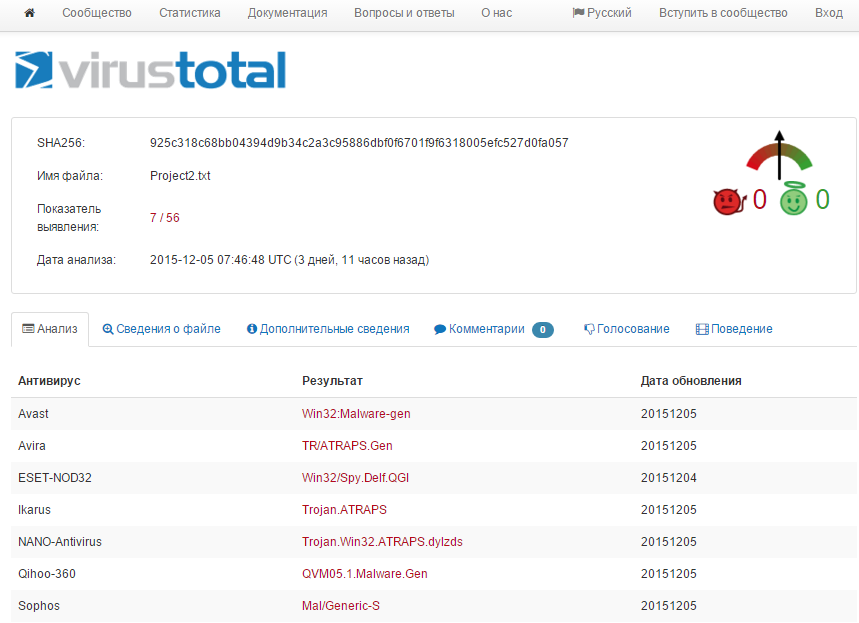Screen dimensions: 859x623
Task: Switch to the Сведения о файле tab
Action: [x=162, y=329]
